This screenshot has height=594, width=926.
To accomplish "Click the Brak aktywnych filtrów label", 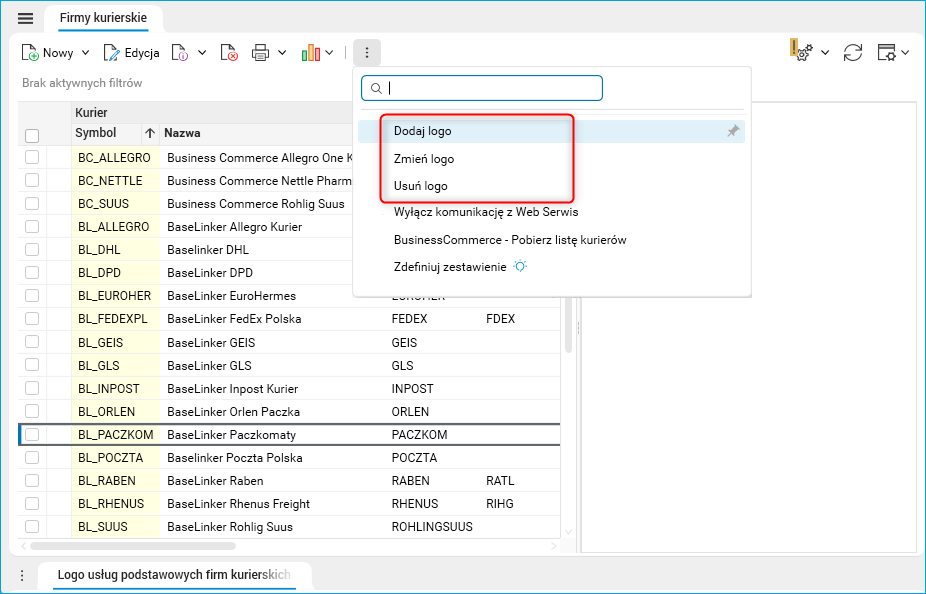I will click(82, 83).
